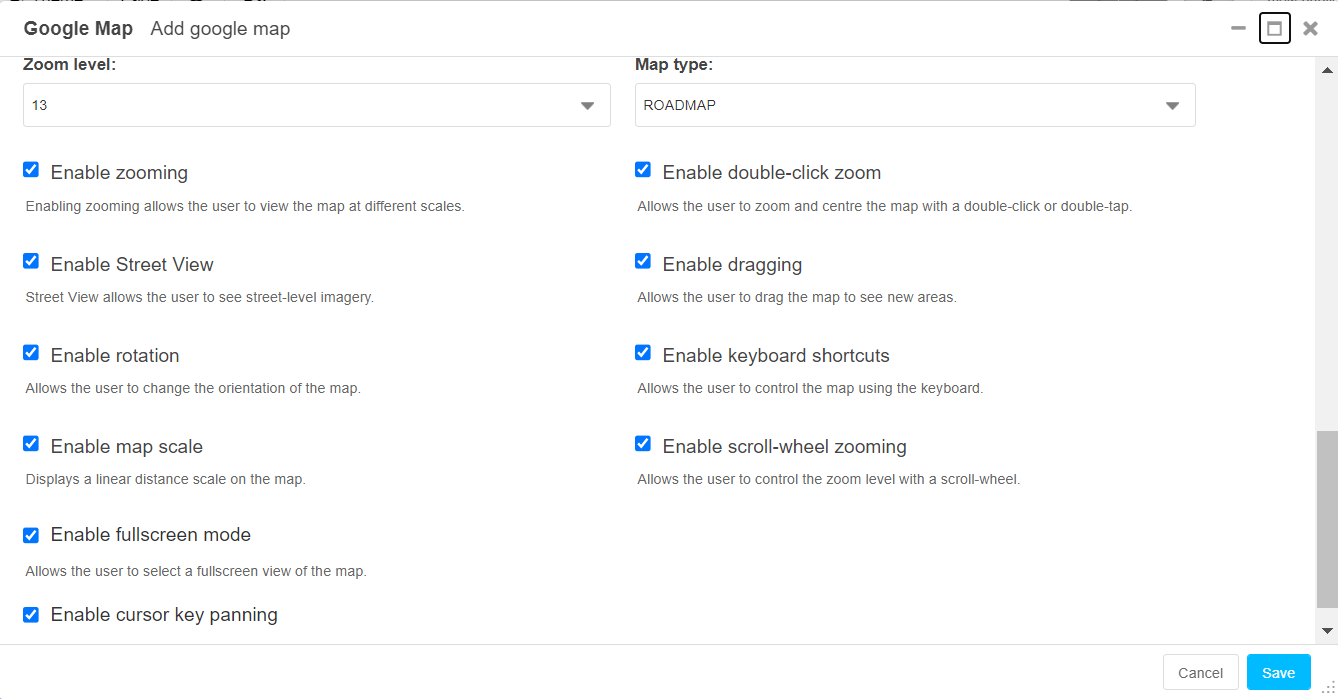Open the Zoom level dropdown
Screen dimensions: 1338x699
316,105
